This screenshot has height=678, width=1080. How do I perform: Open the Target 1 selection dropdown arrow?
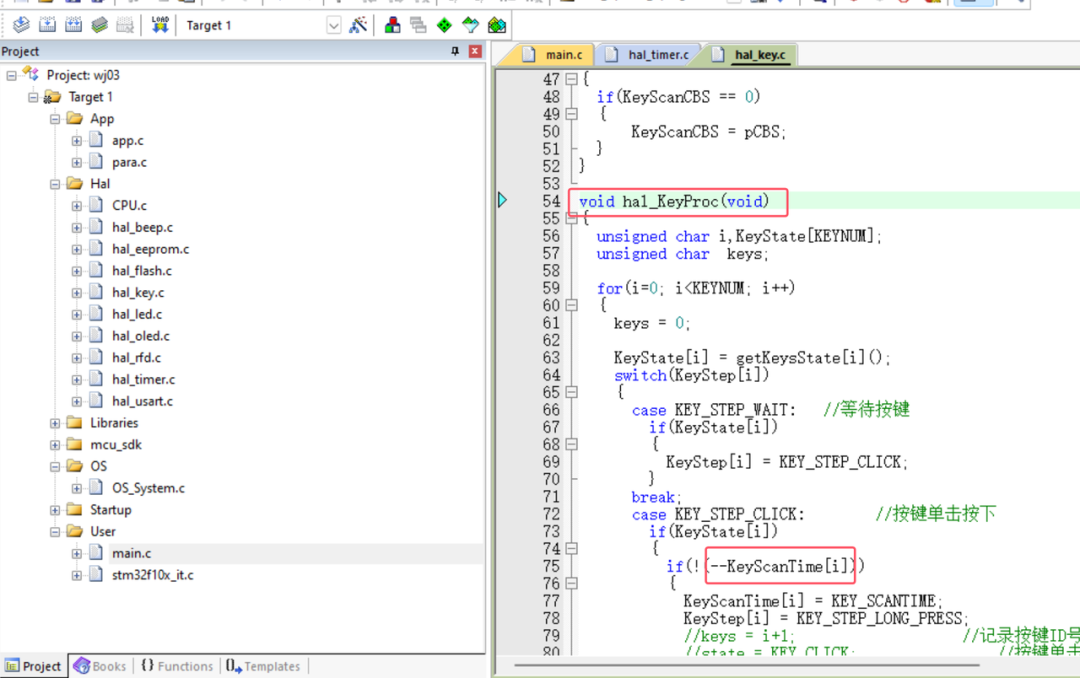pyautogui.click(x=333, y=26)
